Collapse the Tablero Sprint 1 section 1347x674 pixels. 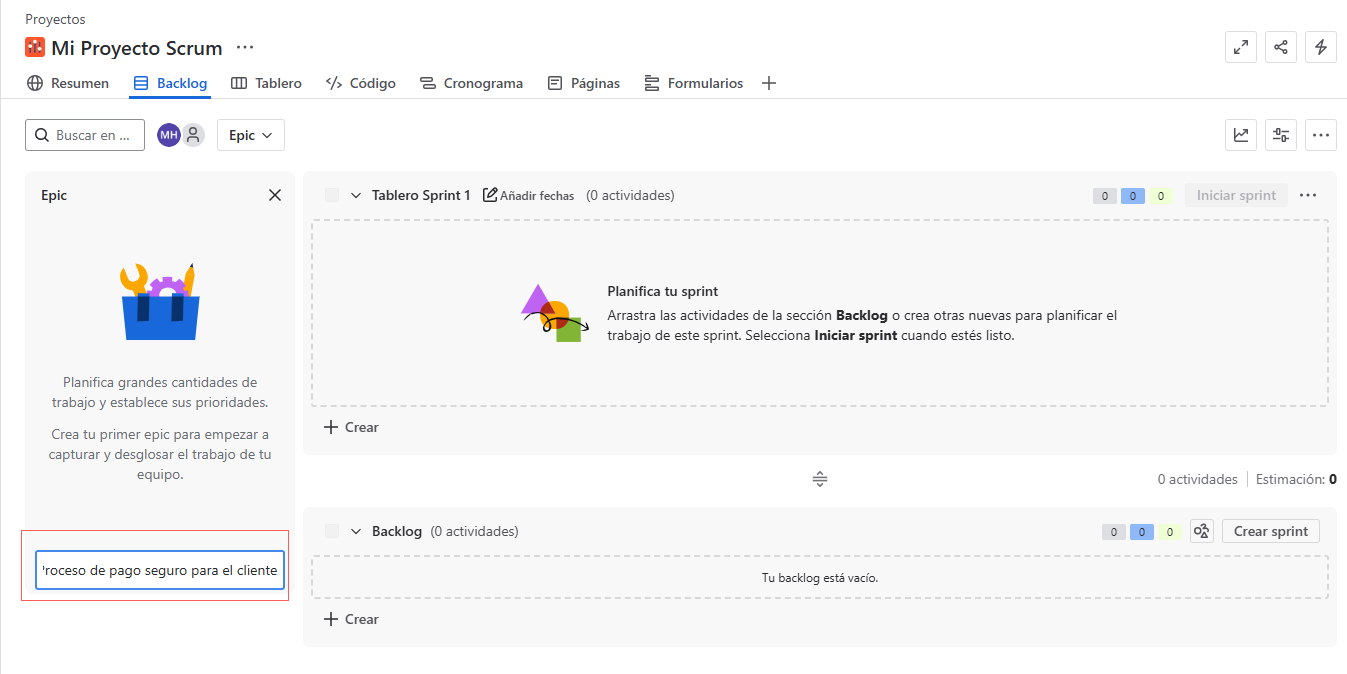click(356, 195)
